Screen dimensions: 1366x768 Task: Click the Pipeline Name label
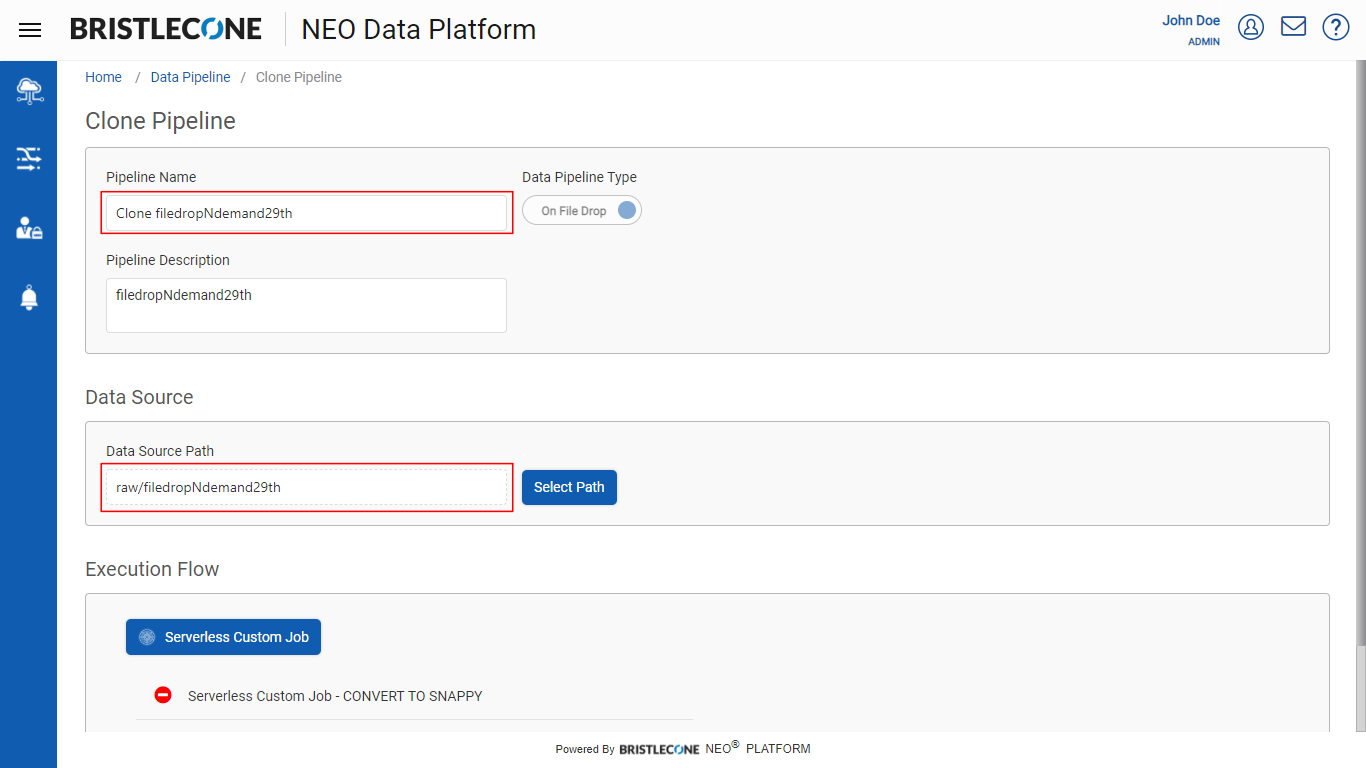point(151,177)
